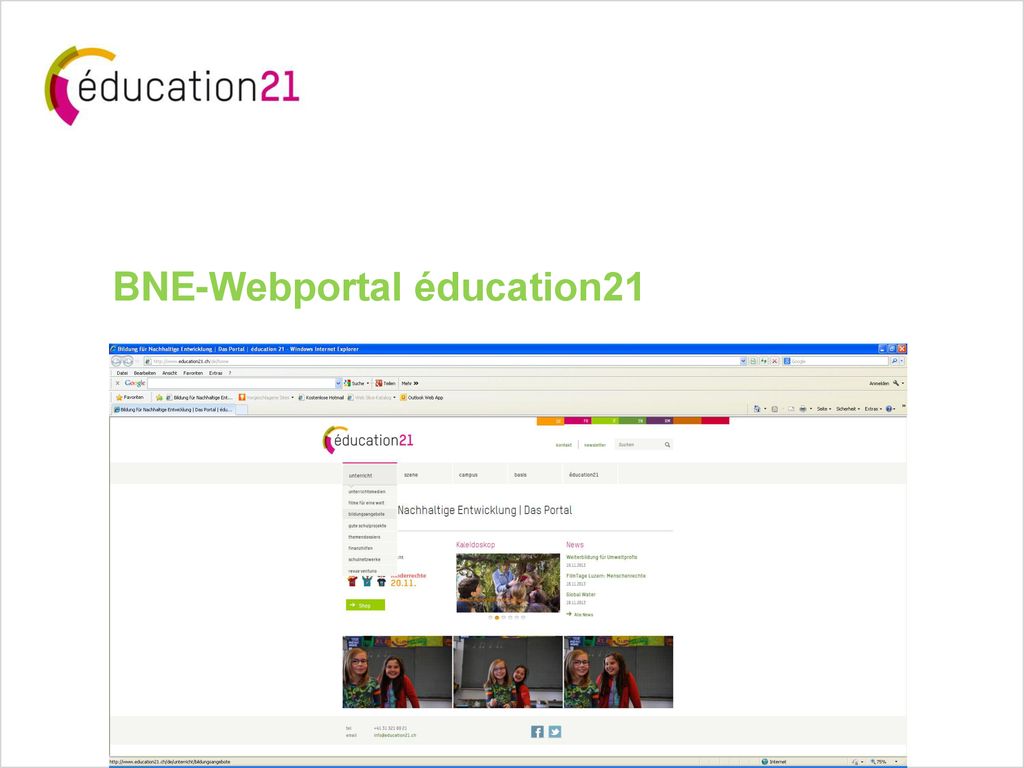1024x768 pixels.
Task: Open the Bearbeiten menu
Action: pos(145,373)
